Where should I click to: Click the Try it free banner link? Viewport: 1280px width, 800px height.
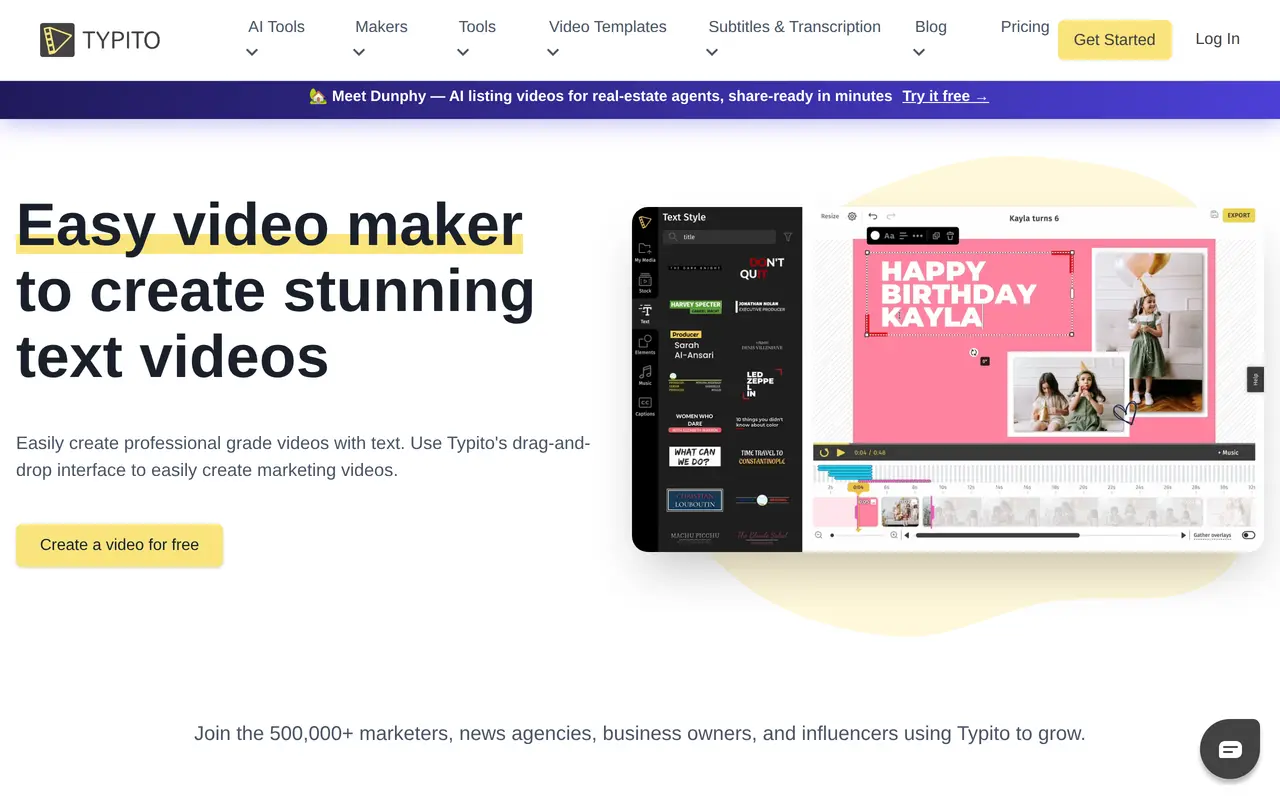[945, 96]
